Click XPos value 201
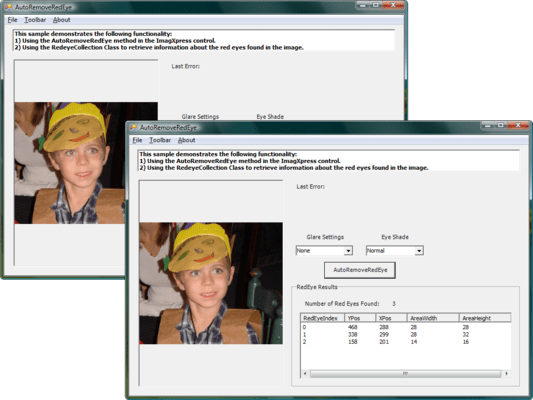Screen dimensions: 533x400 [384, 342]
